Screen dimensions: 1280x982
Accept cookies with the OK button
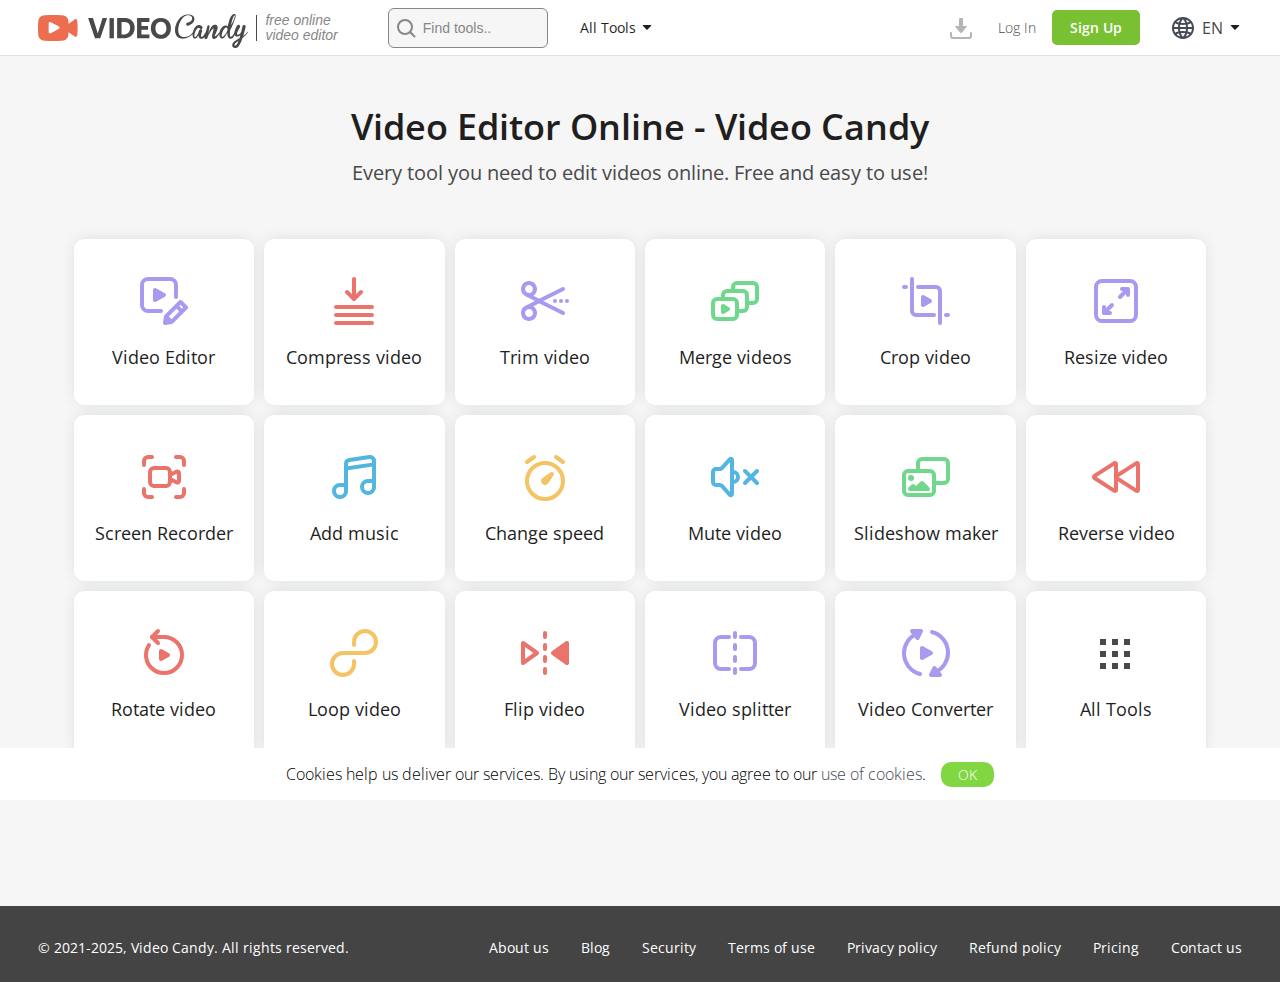967,775
